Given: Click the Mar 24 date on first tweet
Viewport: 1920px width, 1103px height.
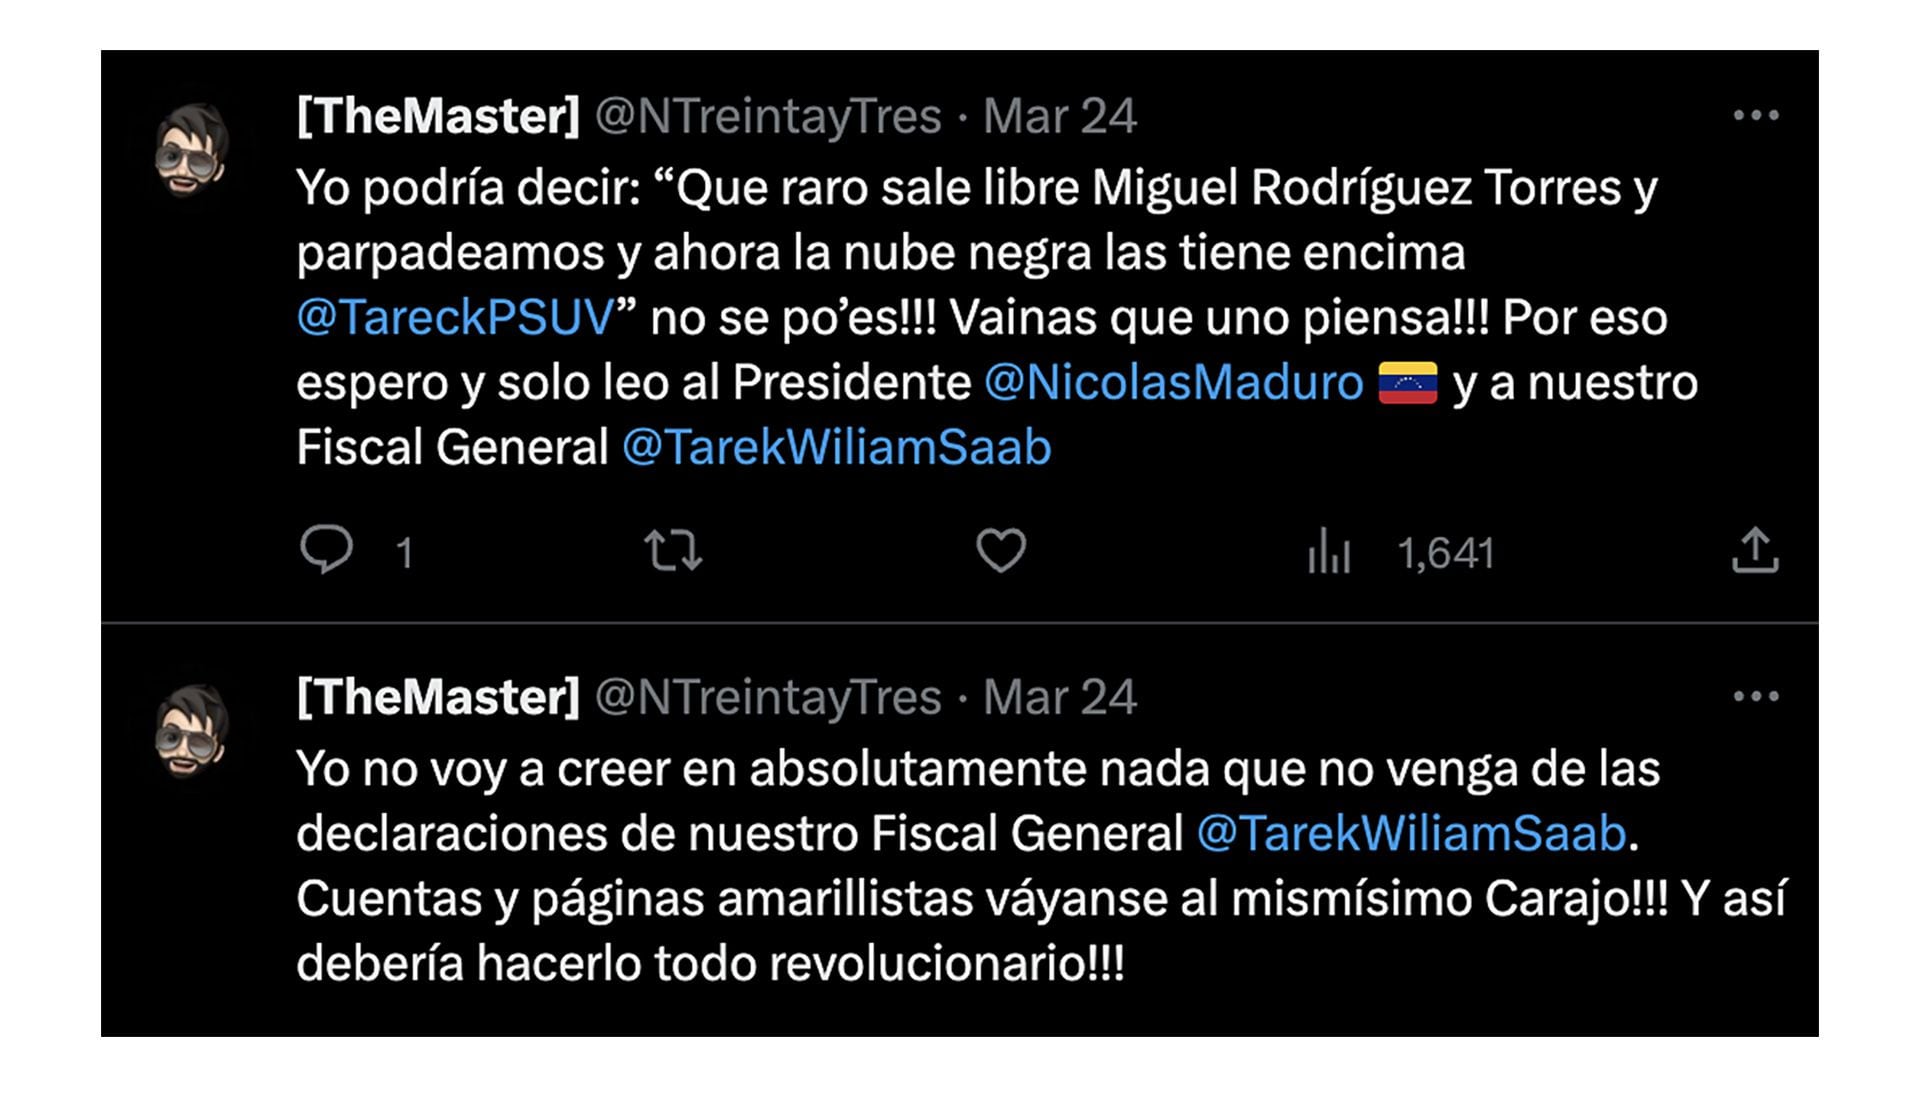Looking at the screenshot, I should point(1060,117).
